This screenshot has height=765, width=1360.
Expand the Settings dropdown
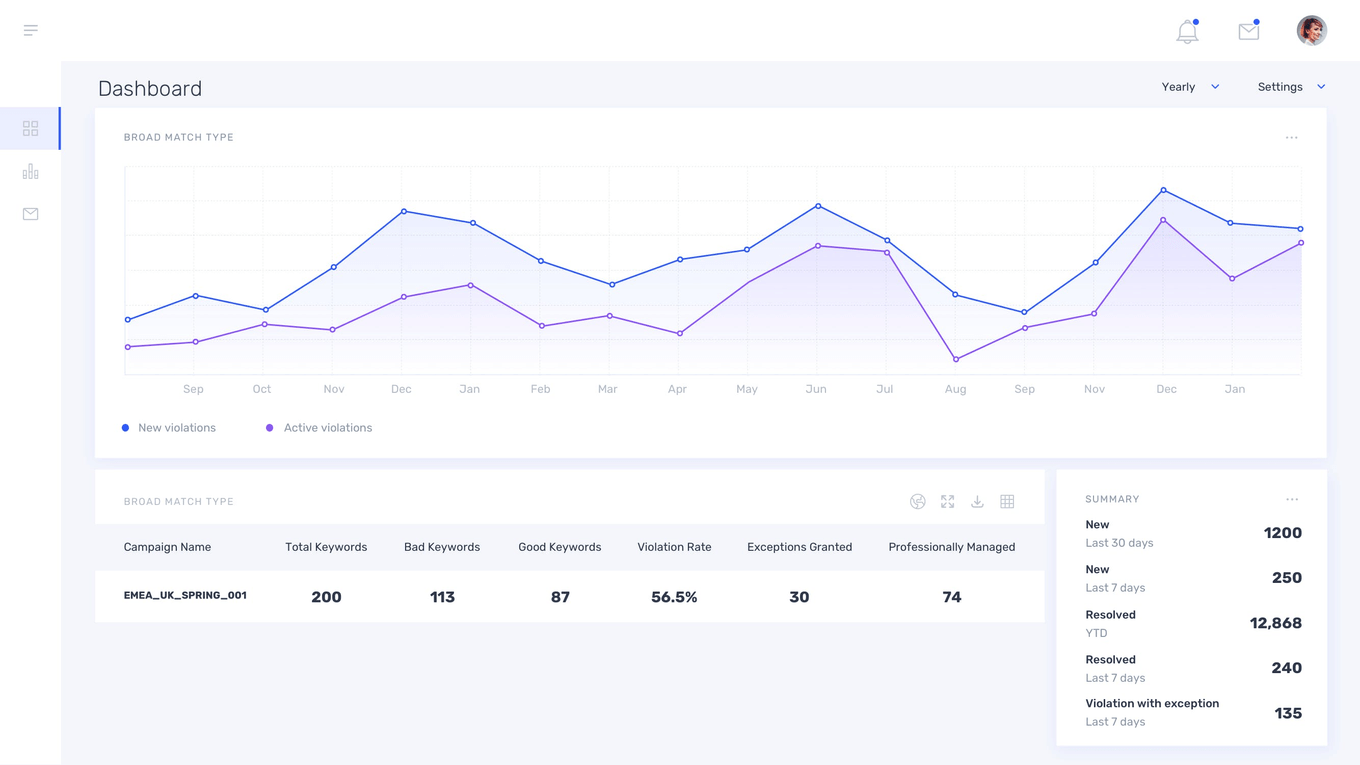click(1291, 87)
